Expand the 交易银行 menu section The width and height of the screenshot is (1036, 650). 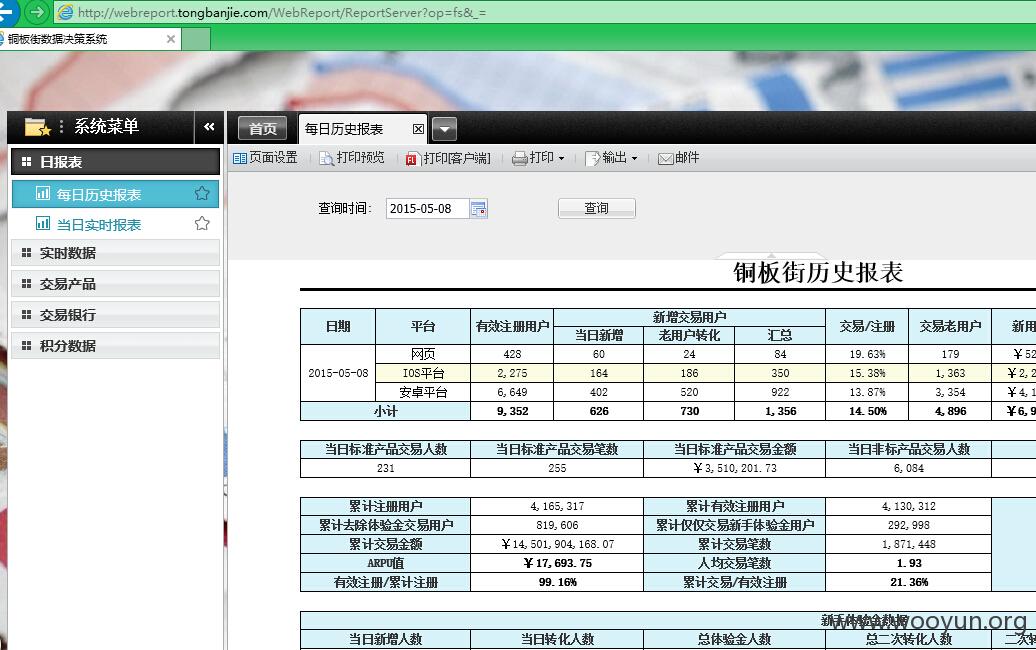click(115, 315)
